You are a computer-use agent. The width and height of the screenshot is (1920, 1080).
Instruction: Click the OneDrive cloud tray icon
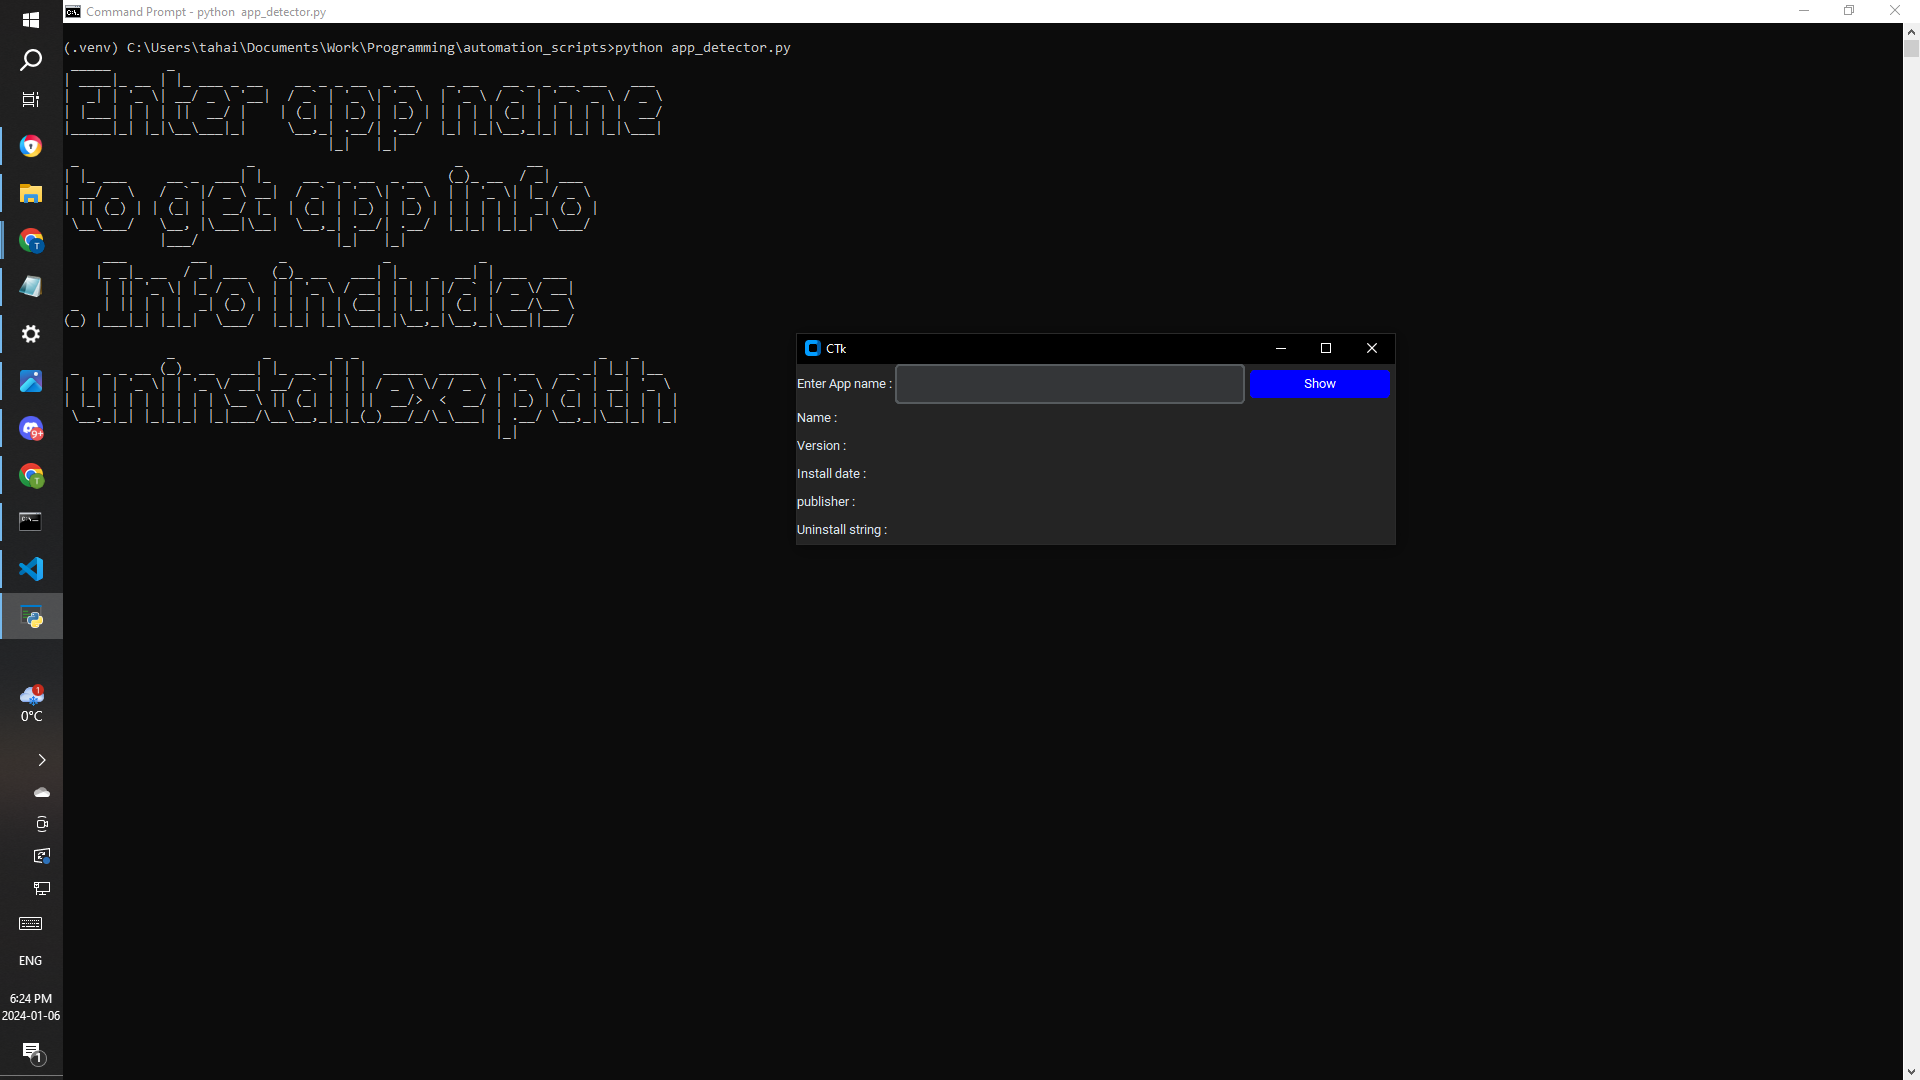pyautogui.click(x=41, y=792)
